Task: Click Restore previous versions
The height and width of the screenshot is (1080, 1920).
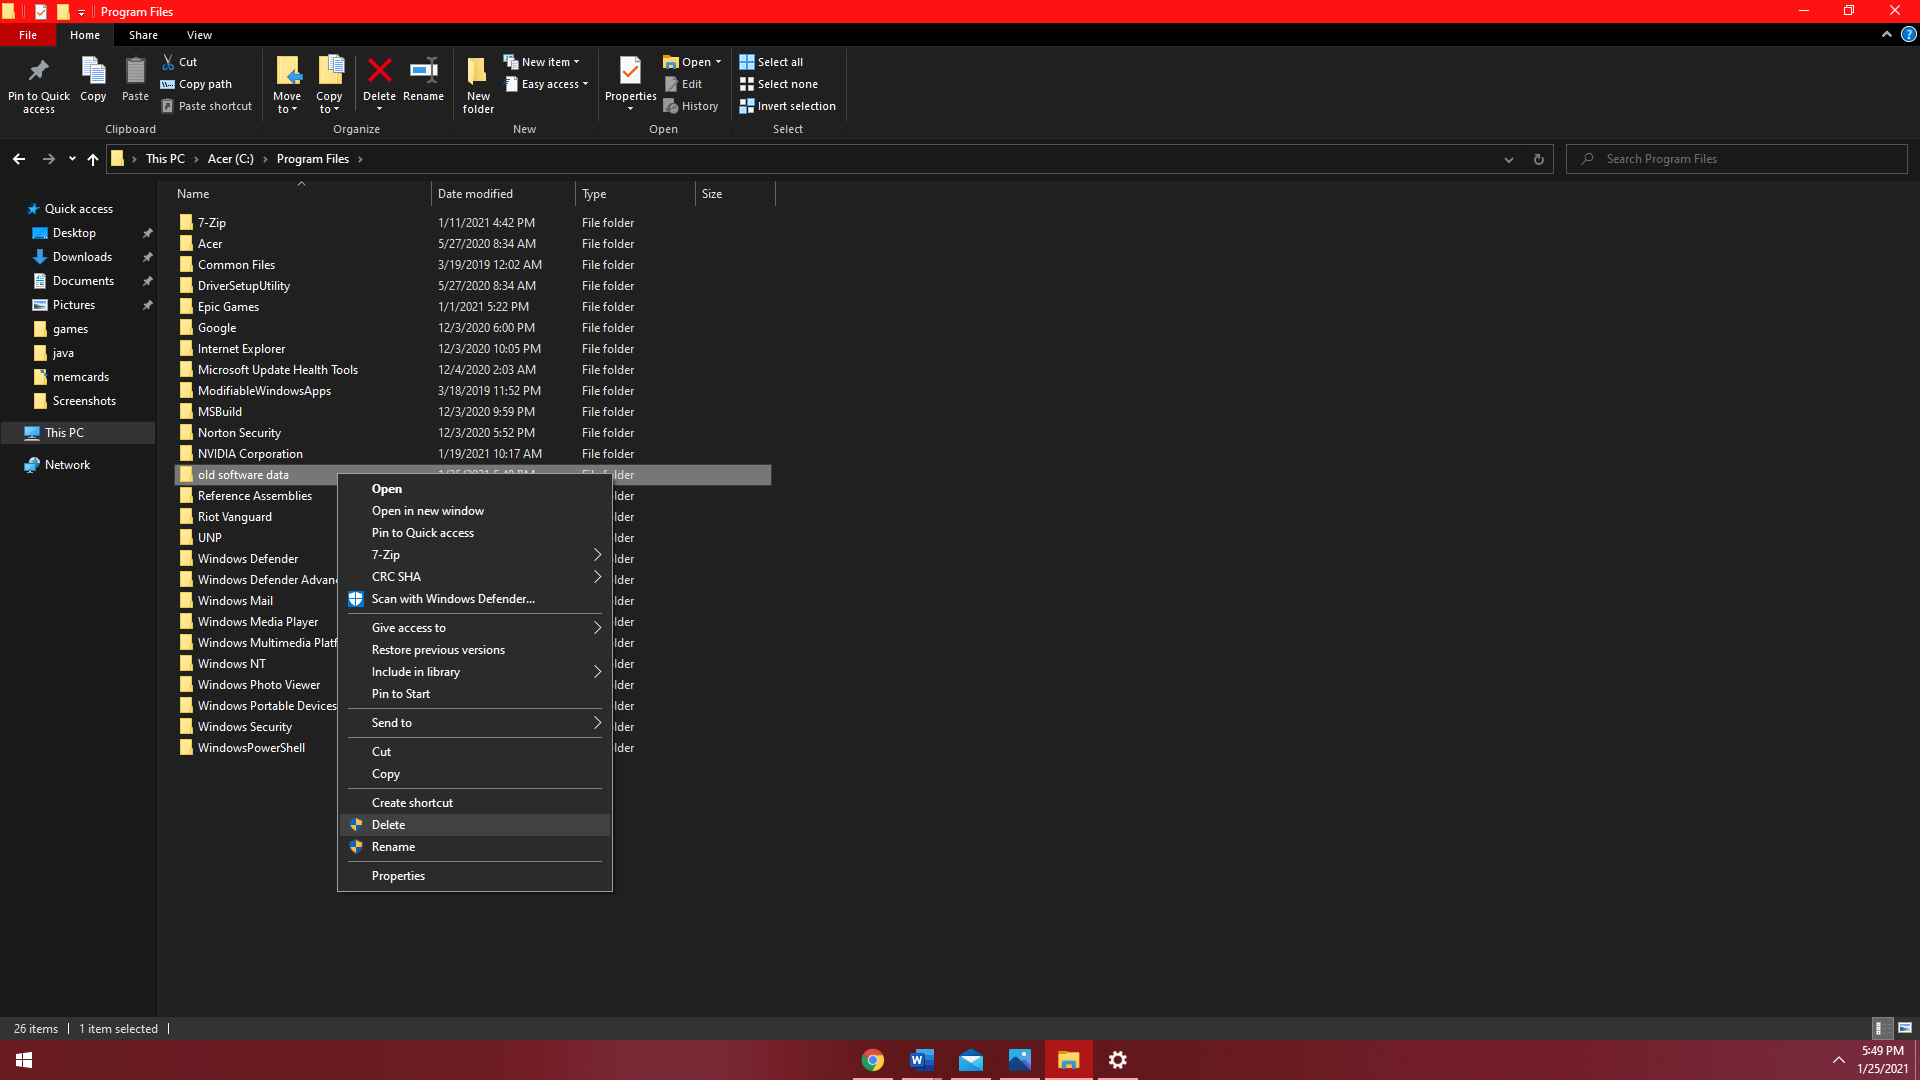Action: click(475, 650)
